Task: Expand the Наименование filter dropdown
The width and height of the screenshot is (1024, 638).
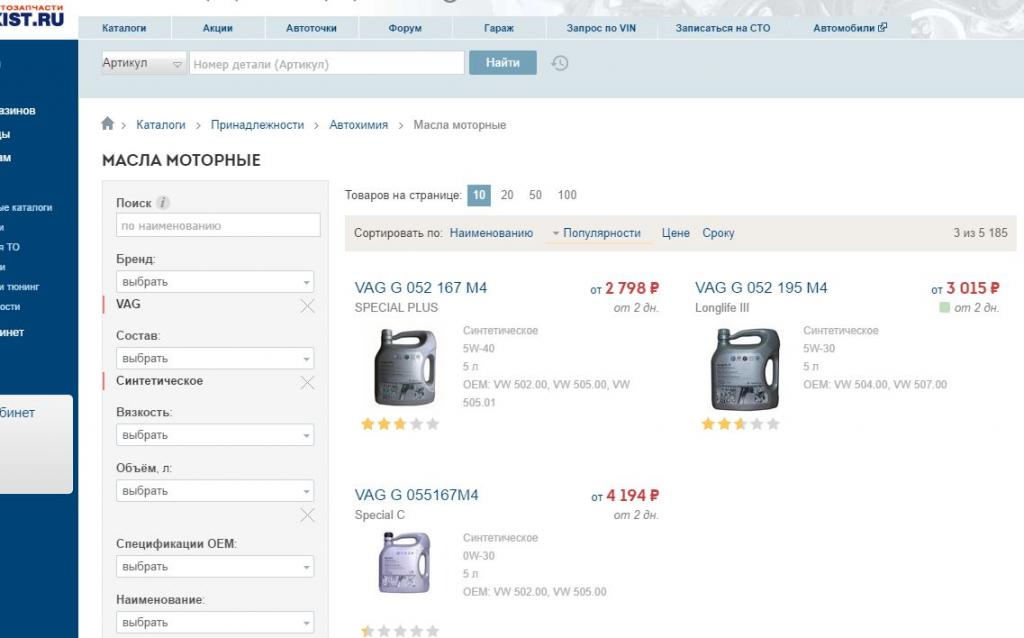Action: [x=215, y=622]
